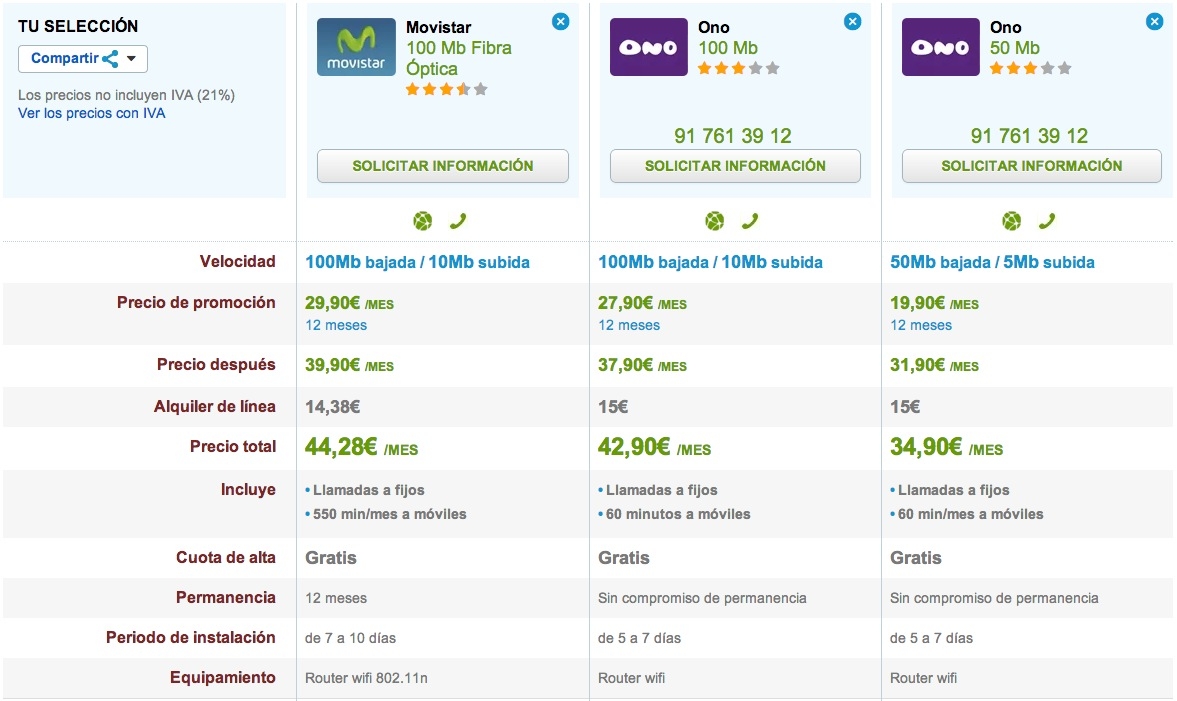Viewport: 1177px width, 701px height.
Task: Click the share icon in Compartir
Action: [x=110, y=59]
